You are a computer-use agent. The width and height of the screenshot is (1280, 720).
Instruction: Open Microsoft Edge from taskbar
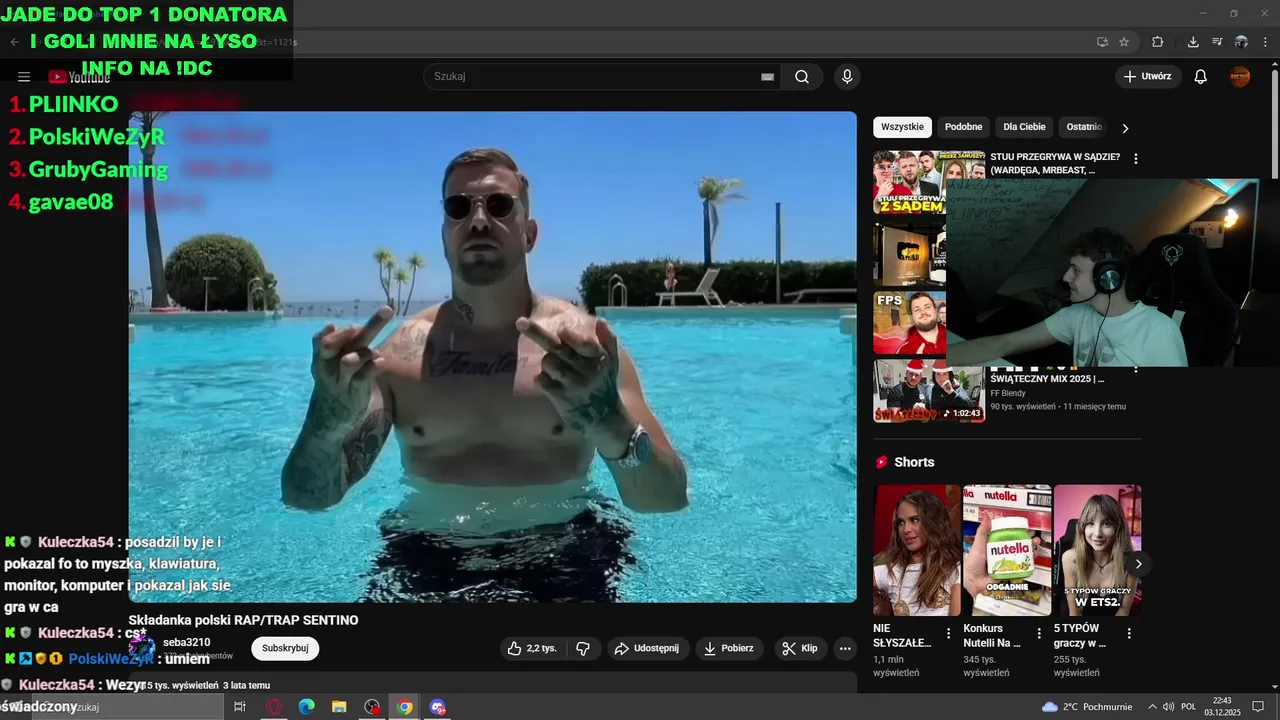pos(307,707)
